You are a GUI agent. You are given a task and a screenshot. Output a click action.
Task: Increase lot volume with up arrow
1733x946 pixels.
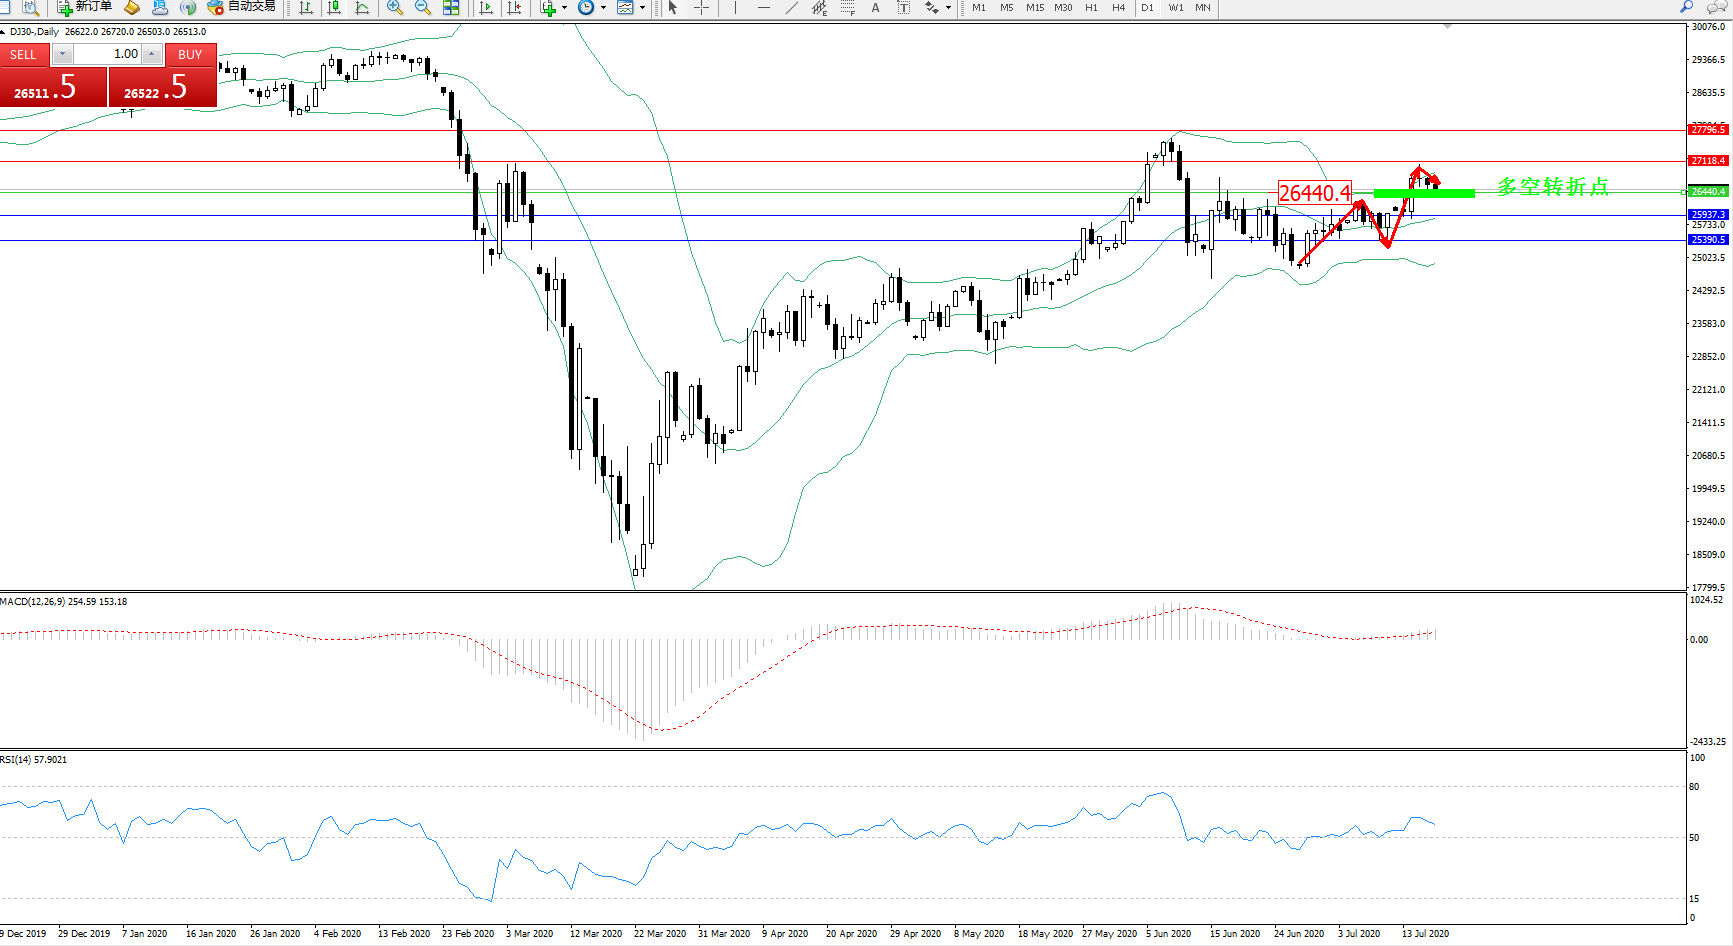click(152, 54)
